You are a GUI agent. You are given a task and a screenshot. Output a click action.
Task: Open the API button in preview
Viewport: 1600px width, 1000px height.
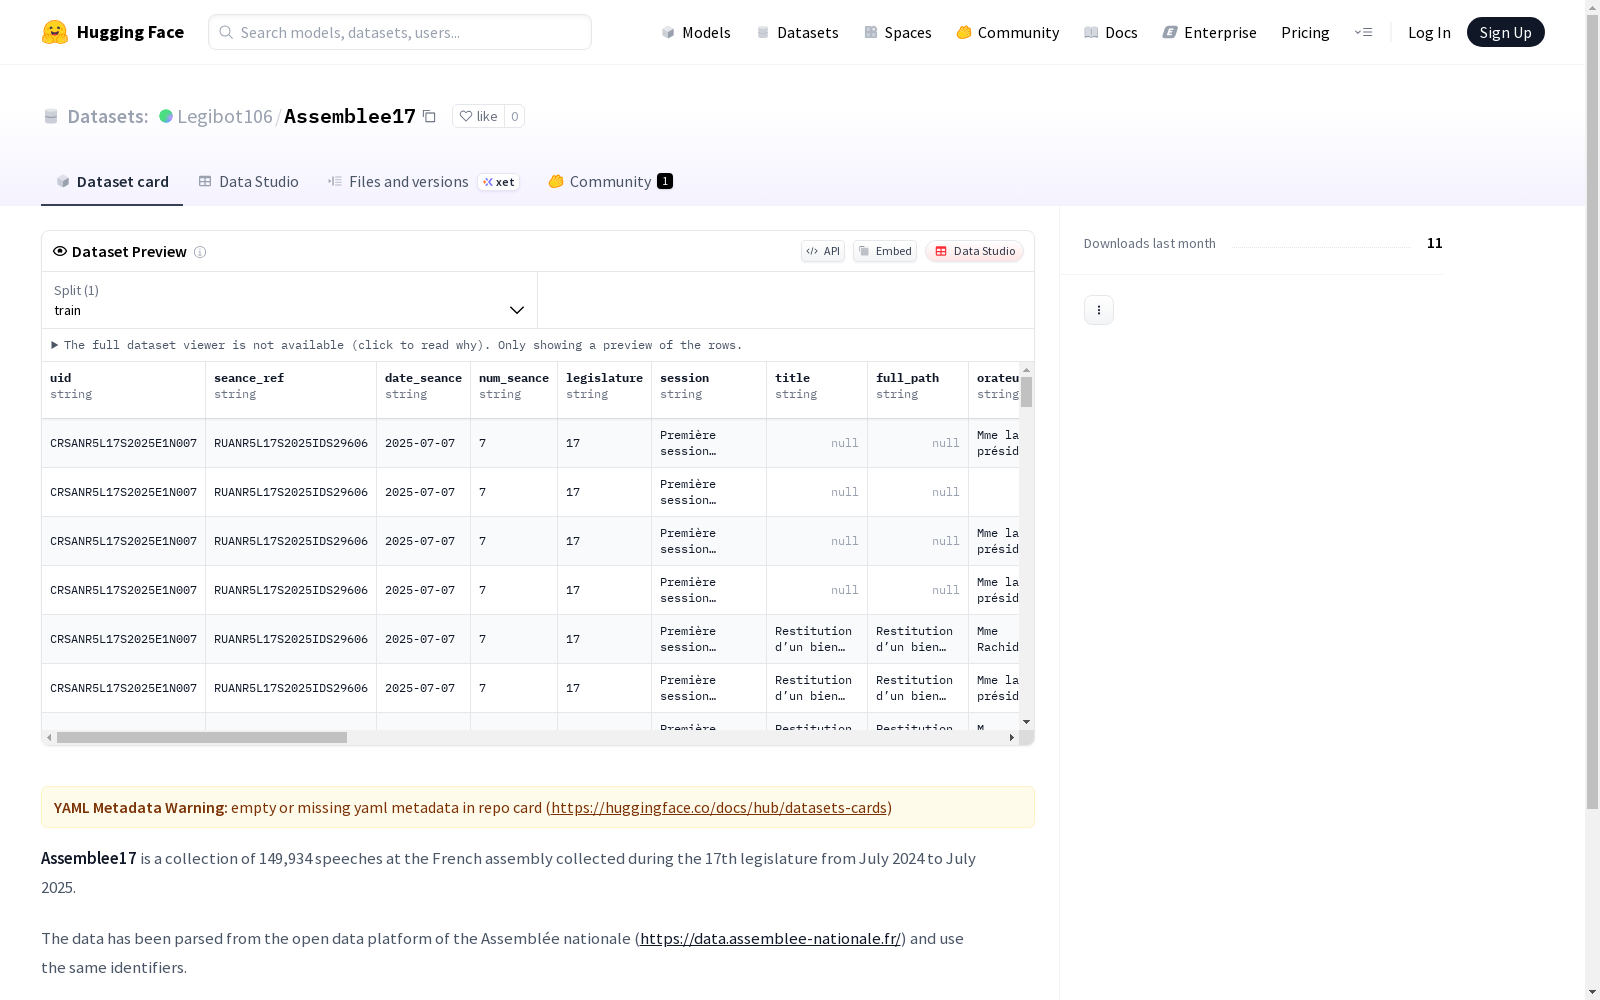click(x=823, y=251)
